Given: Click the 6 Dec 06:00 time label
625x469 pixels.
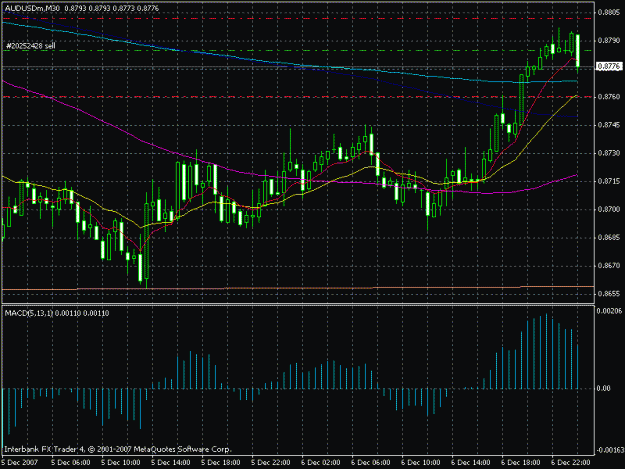Looking at the screenshot, I should tap(371, 463).
